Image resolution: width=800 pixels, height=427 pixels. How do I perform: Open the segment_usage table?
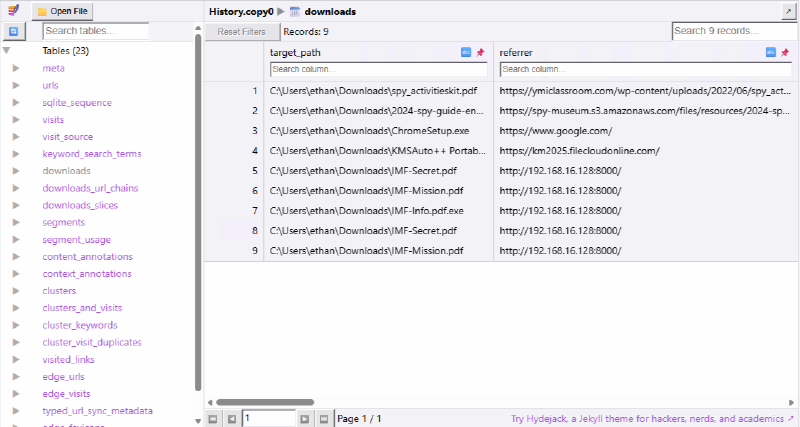tap(77, 240)
